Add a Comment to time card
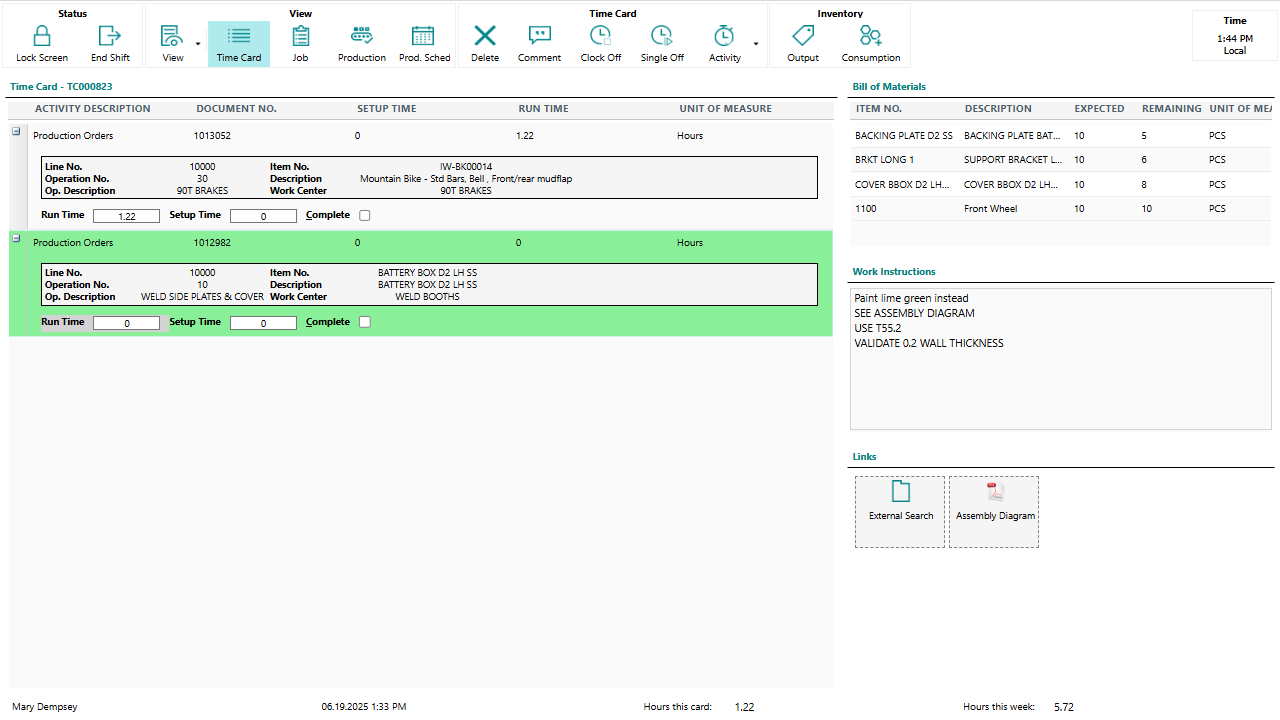This screenshot has height=720, width=1280. 539,44
